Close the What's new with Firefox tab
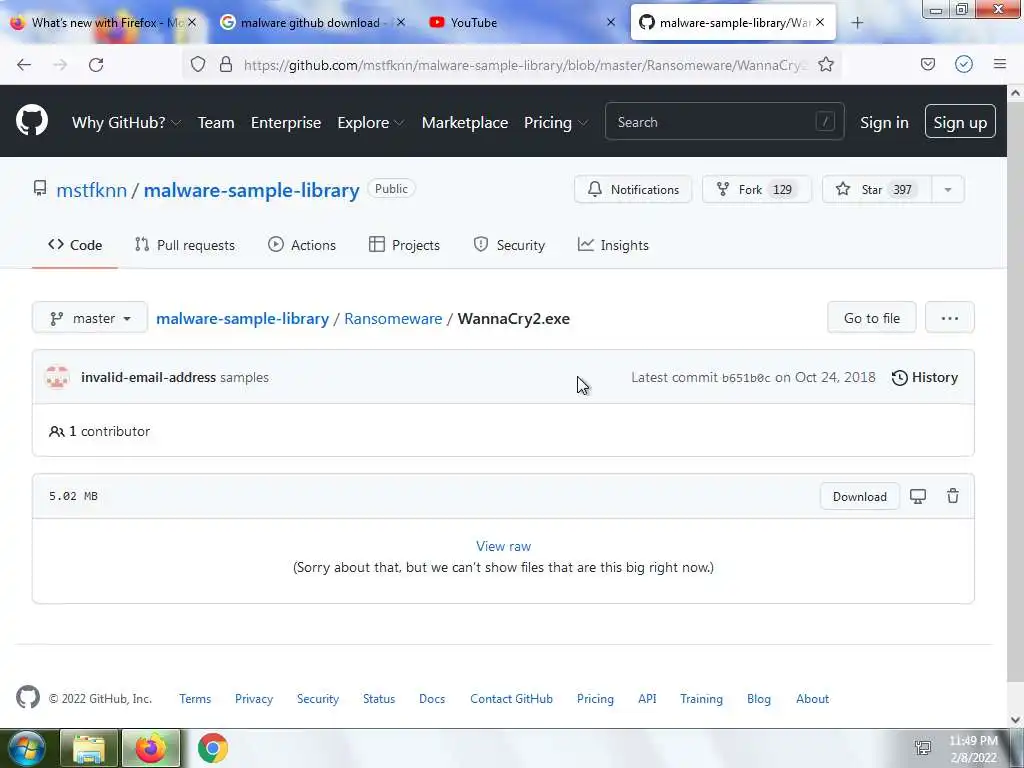Screen dimensions: 1024x768 (192, 22)
